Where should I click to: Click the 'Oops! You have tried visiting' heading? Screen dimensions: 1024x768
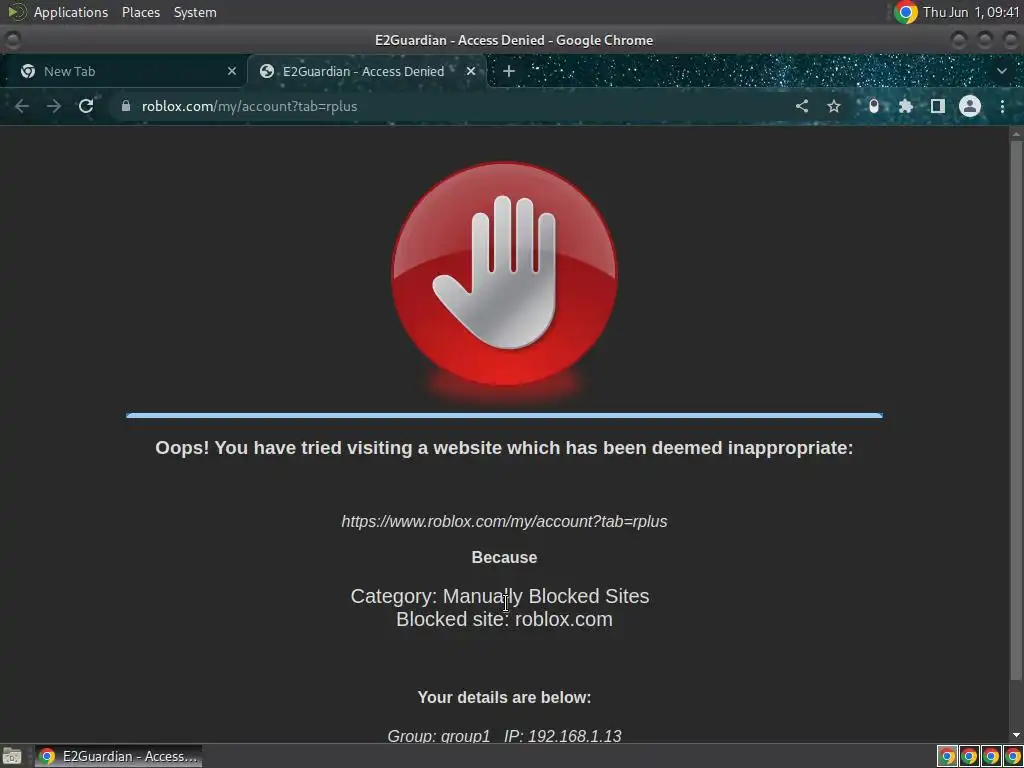(x=504, y=448)
